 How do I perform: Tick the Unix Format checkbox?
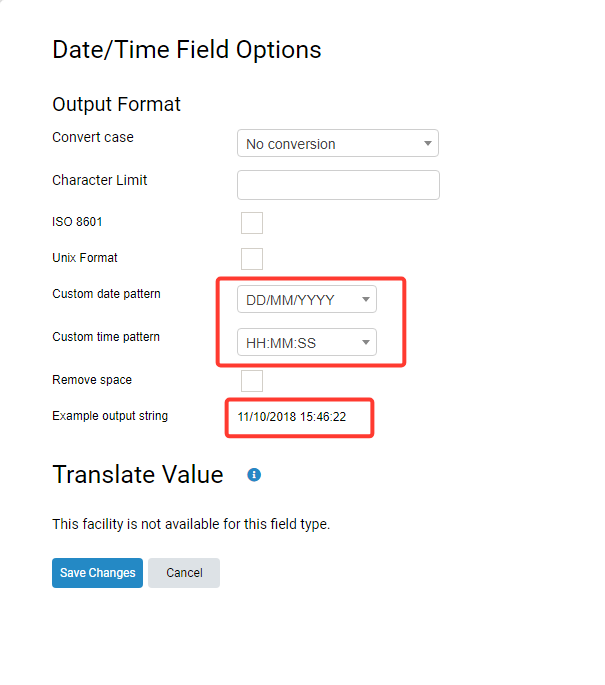pyautogui.click(x=252, y=259)
